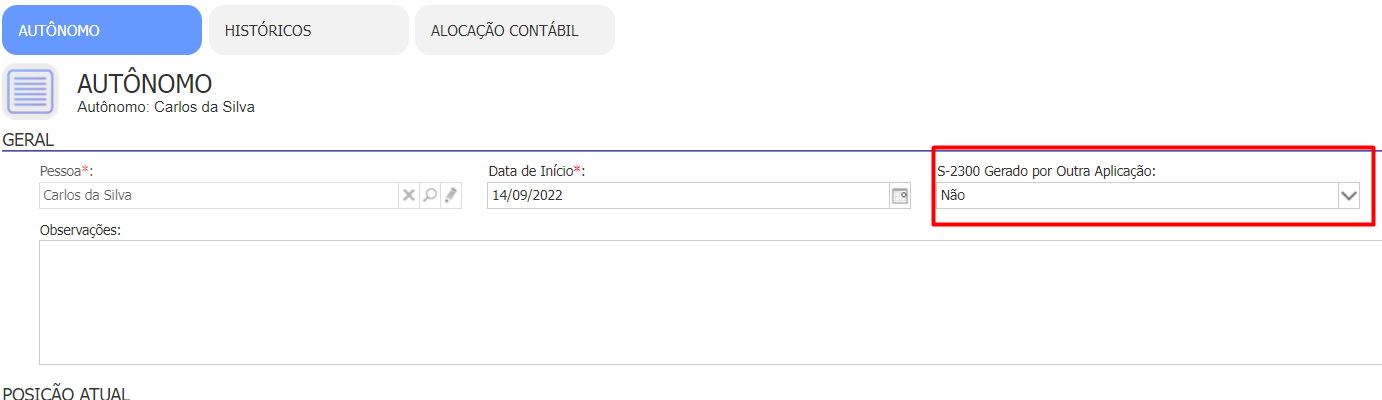
Task: Open person lookup with the magnifier icon
Action: tap(430, 196)
